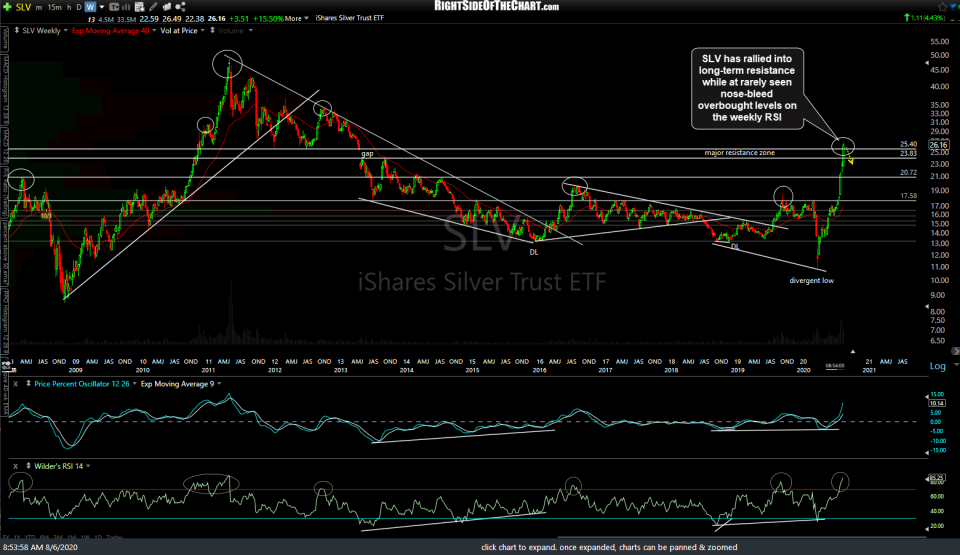Viewport: 960px width, 555px height.
Task: Open the data sheet icon in toolbar
Action: click(140, 7)
